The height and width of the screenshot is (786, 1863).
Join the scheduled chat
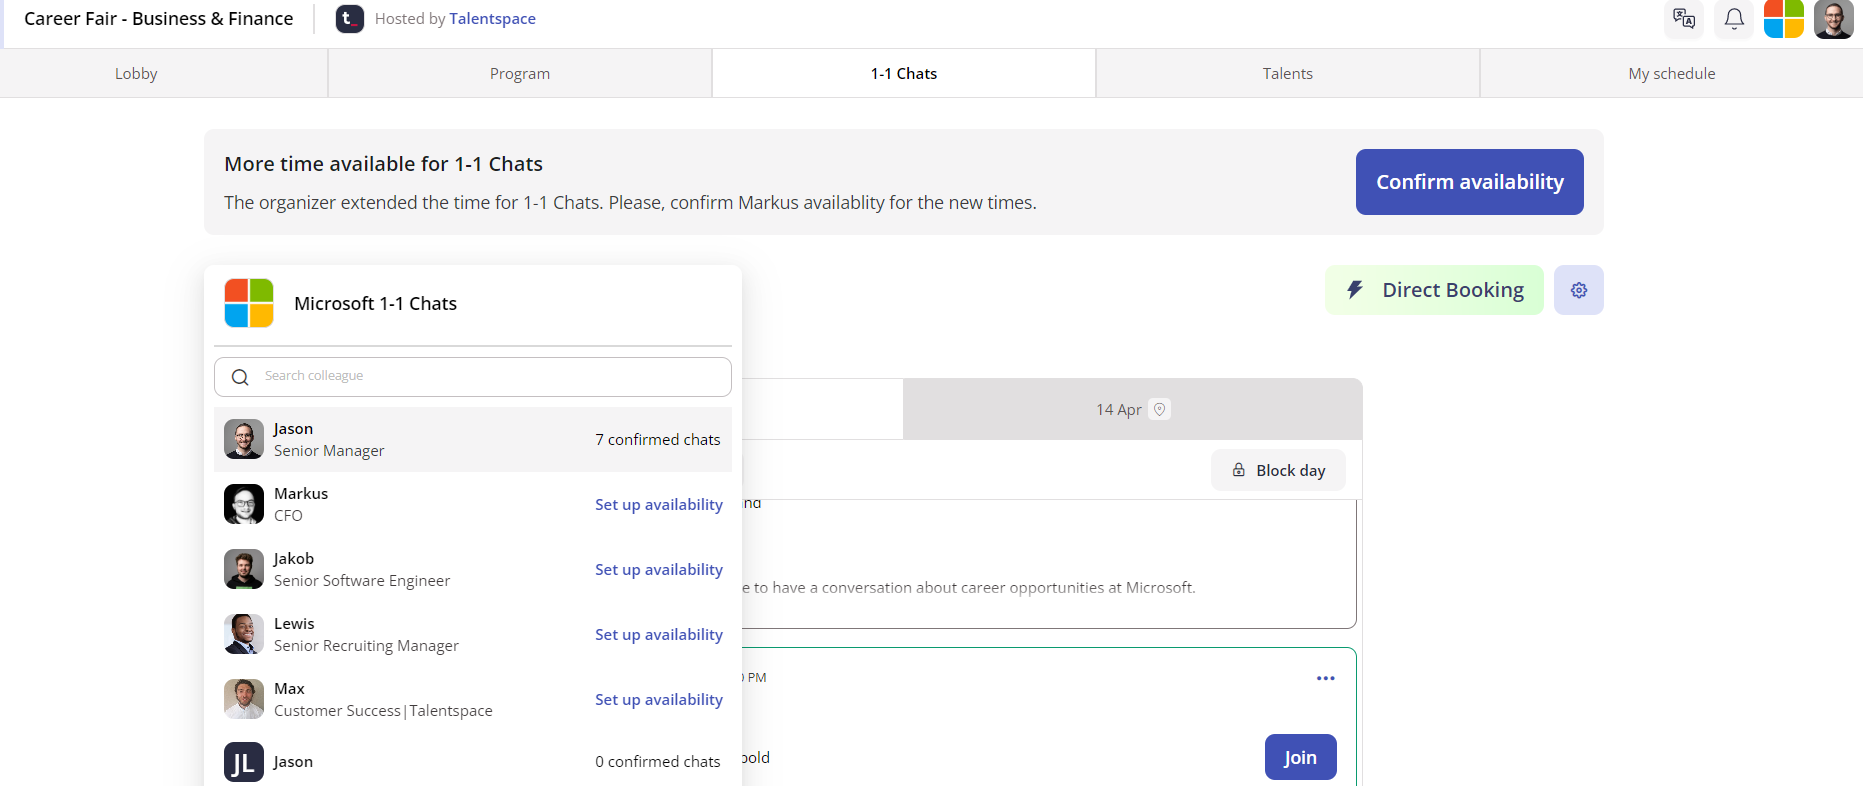coord(1301,757)
